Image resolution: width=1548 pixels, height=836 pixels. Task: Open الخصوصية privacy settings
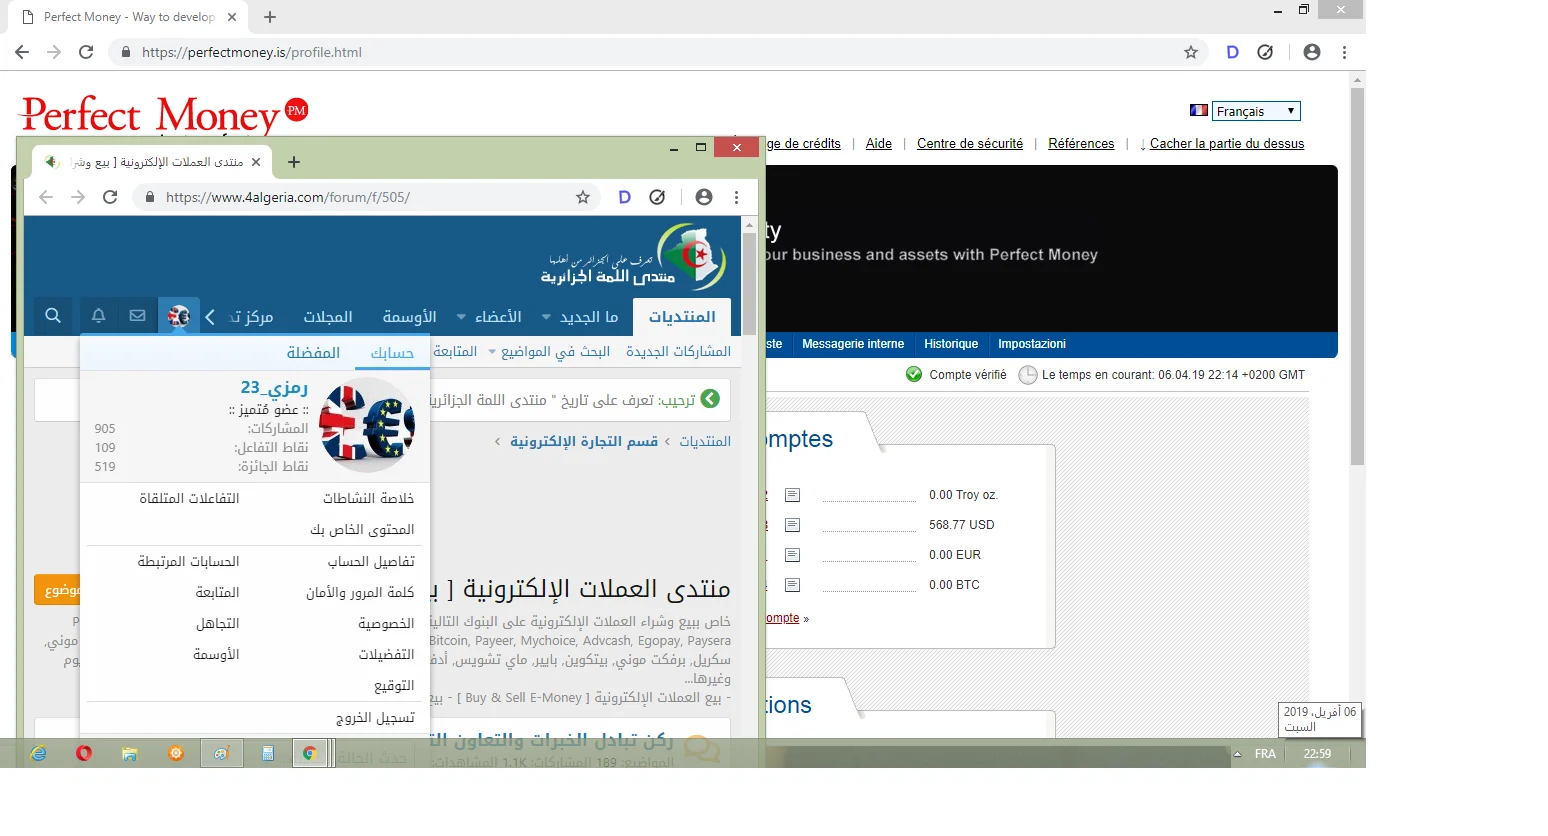coord(386,624)
